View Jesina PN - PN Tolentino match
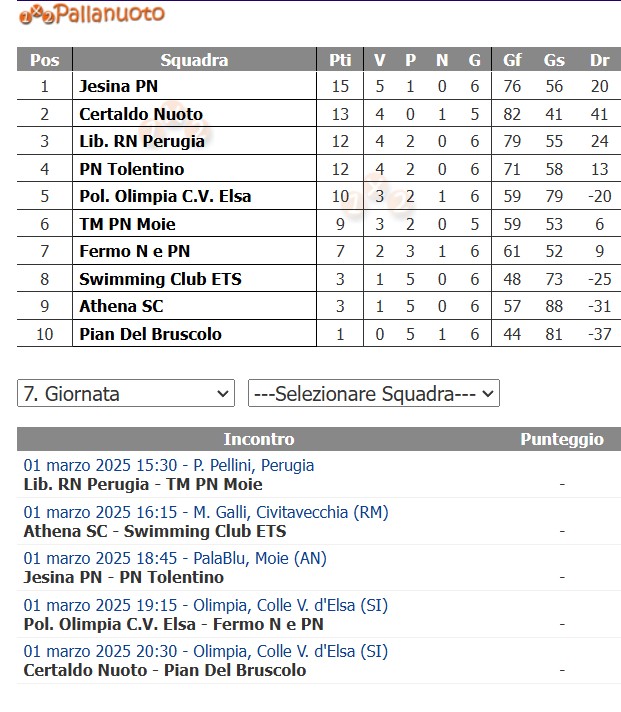 coord(124,577)
